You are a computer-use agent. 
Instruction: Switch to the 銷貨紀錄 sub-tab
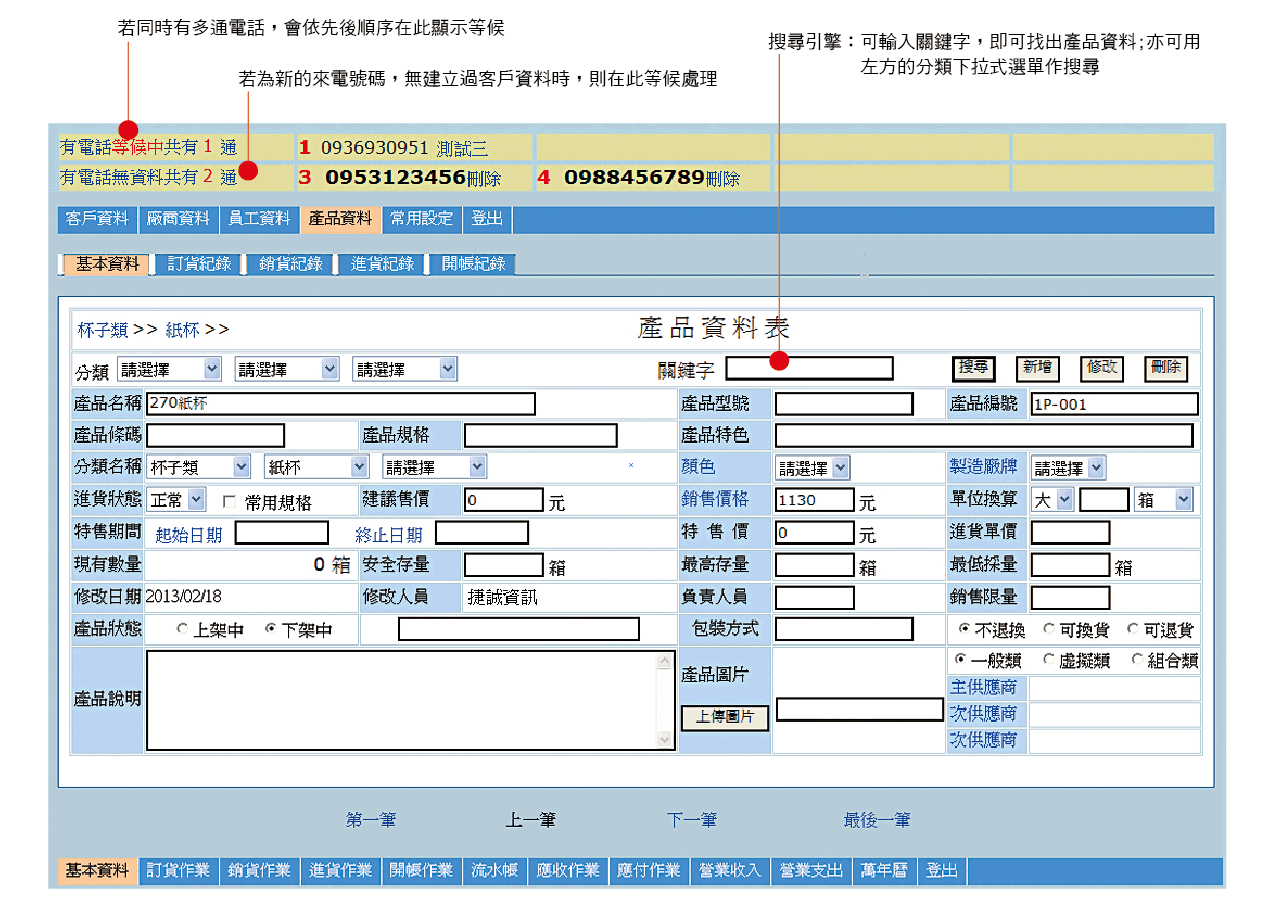click(290, 264)
